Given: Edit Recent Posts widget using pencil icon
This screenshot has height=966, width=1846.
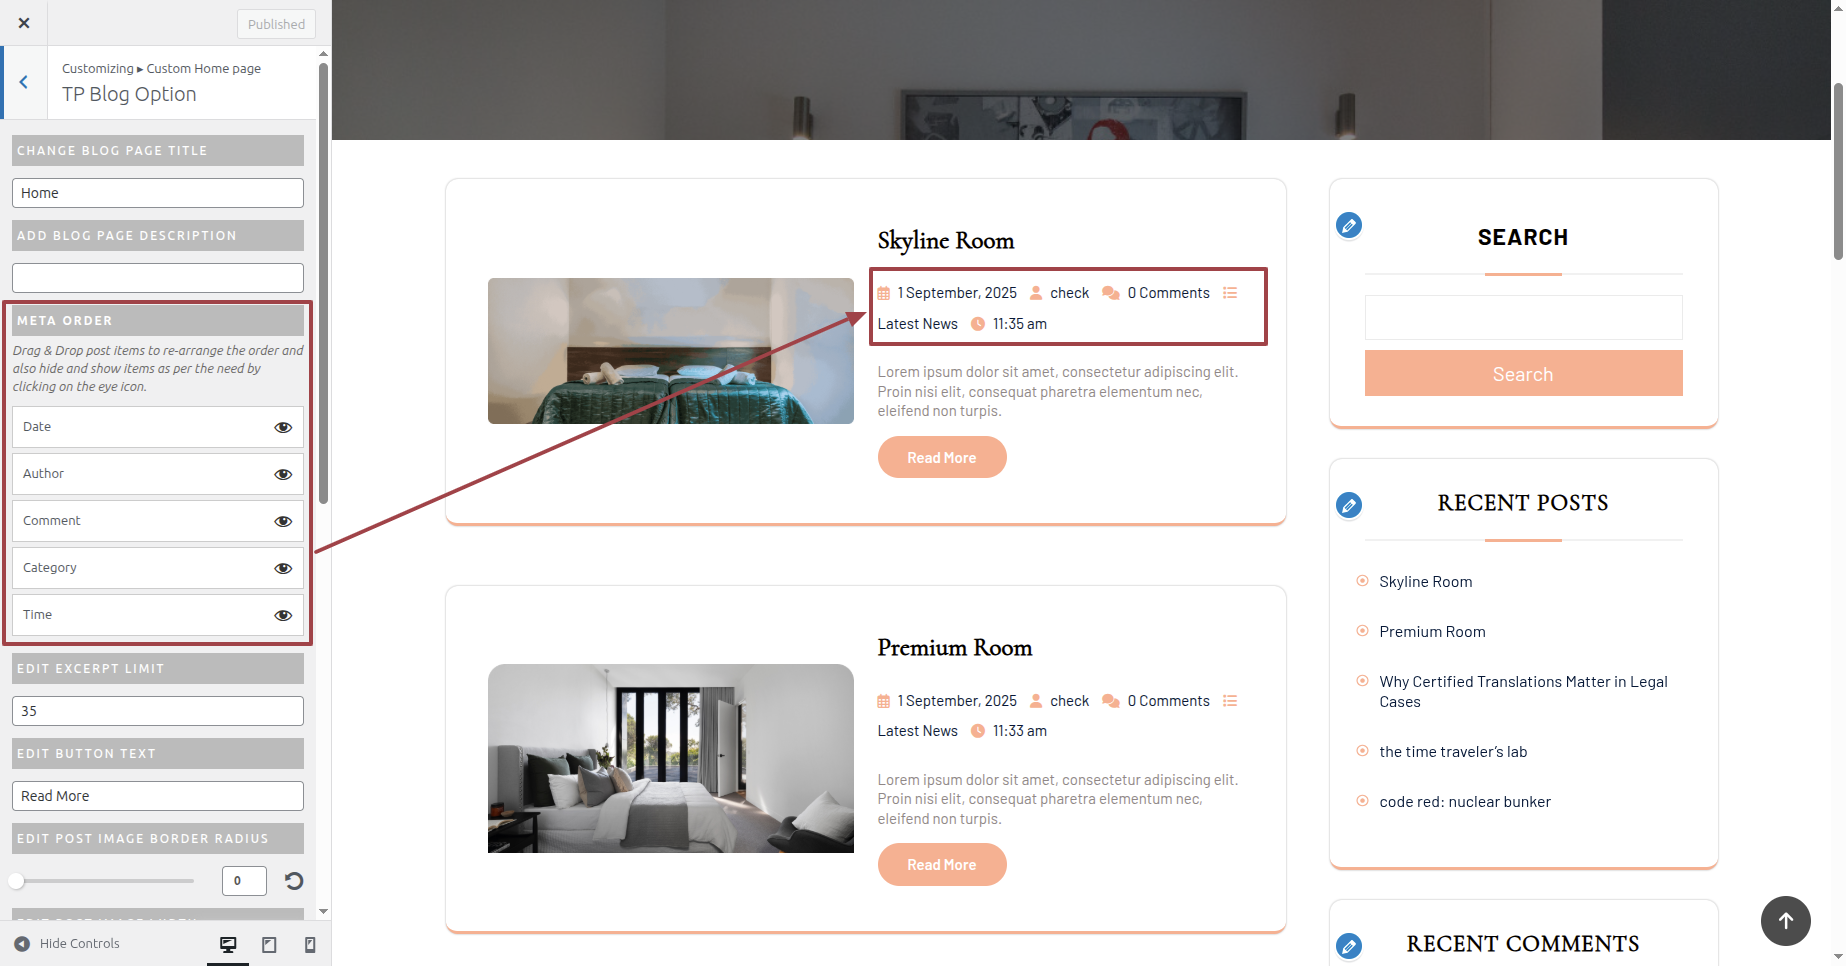Looking at the screenshot, I should pos(1349,505).
